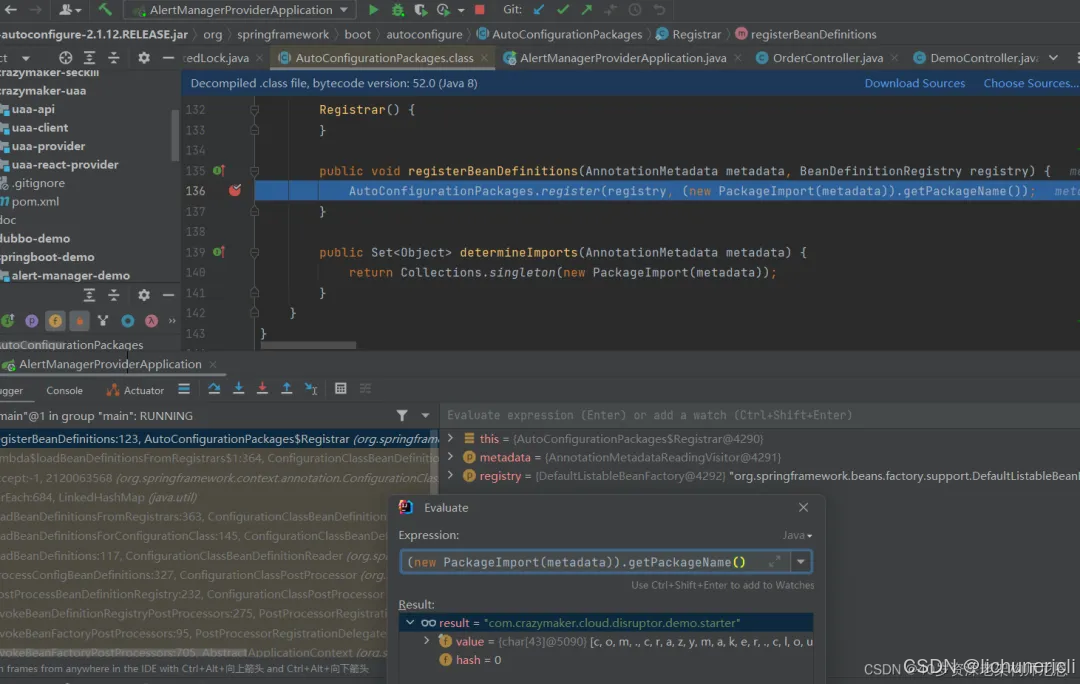Click the Choose Sources link
The image size is (1080, 684).
pos(1029,83)
